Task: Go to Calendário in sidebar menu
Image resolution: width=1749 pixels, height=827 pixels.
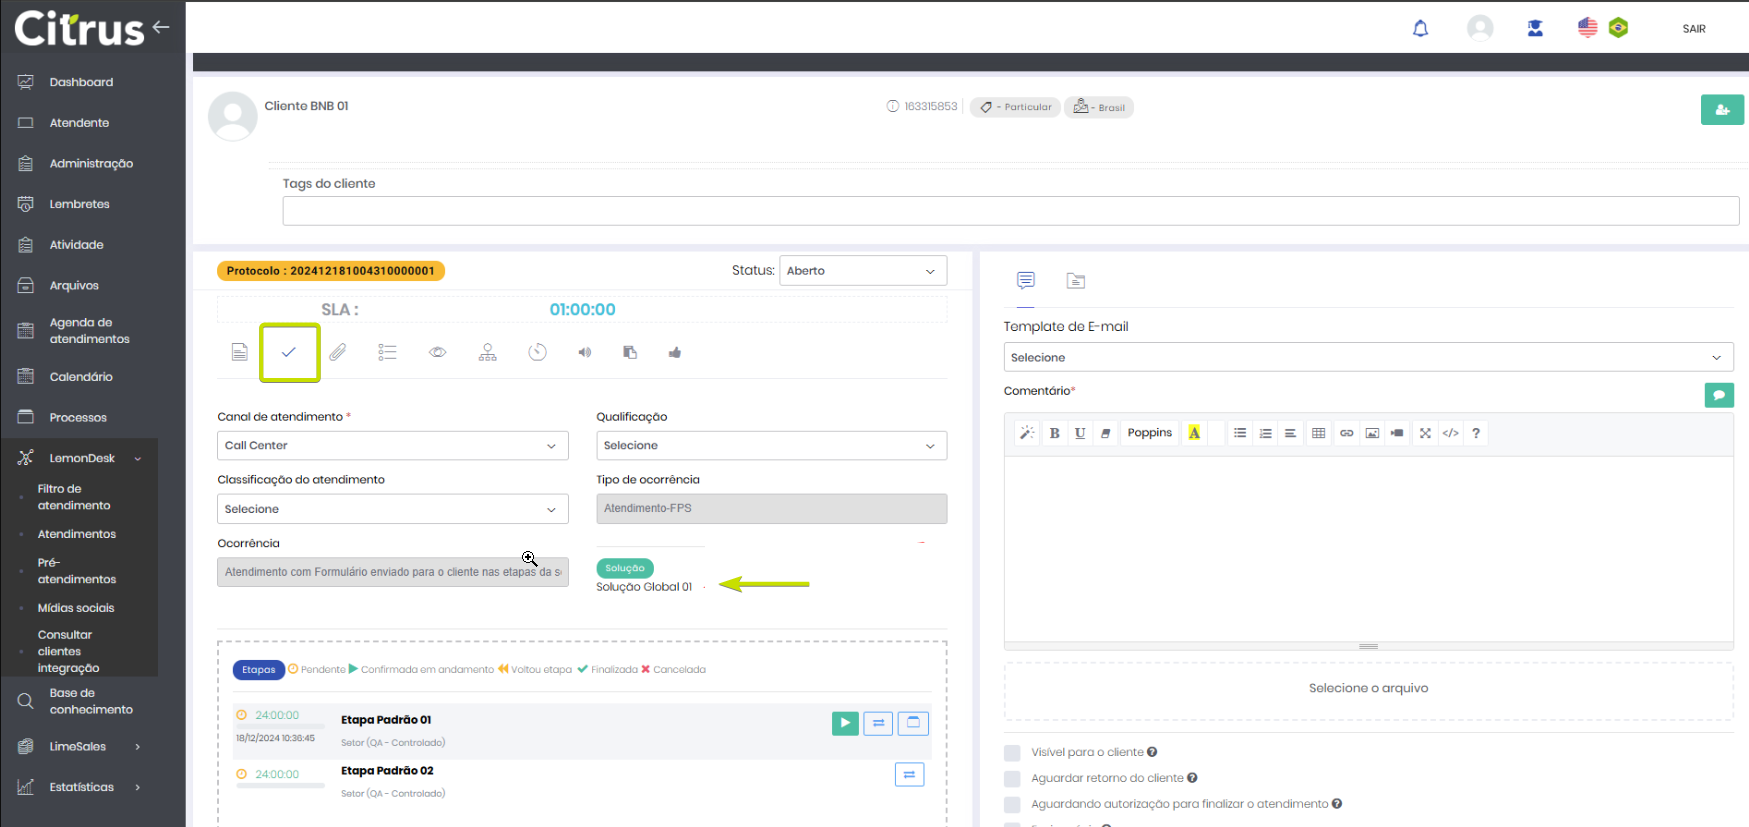Action: point(81,377)
